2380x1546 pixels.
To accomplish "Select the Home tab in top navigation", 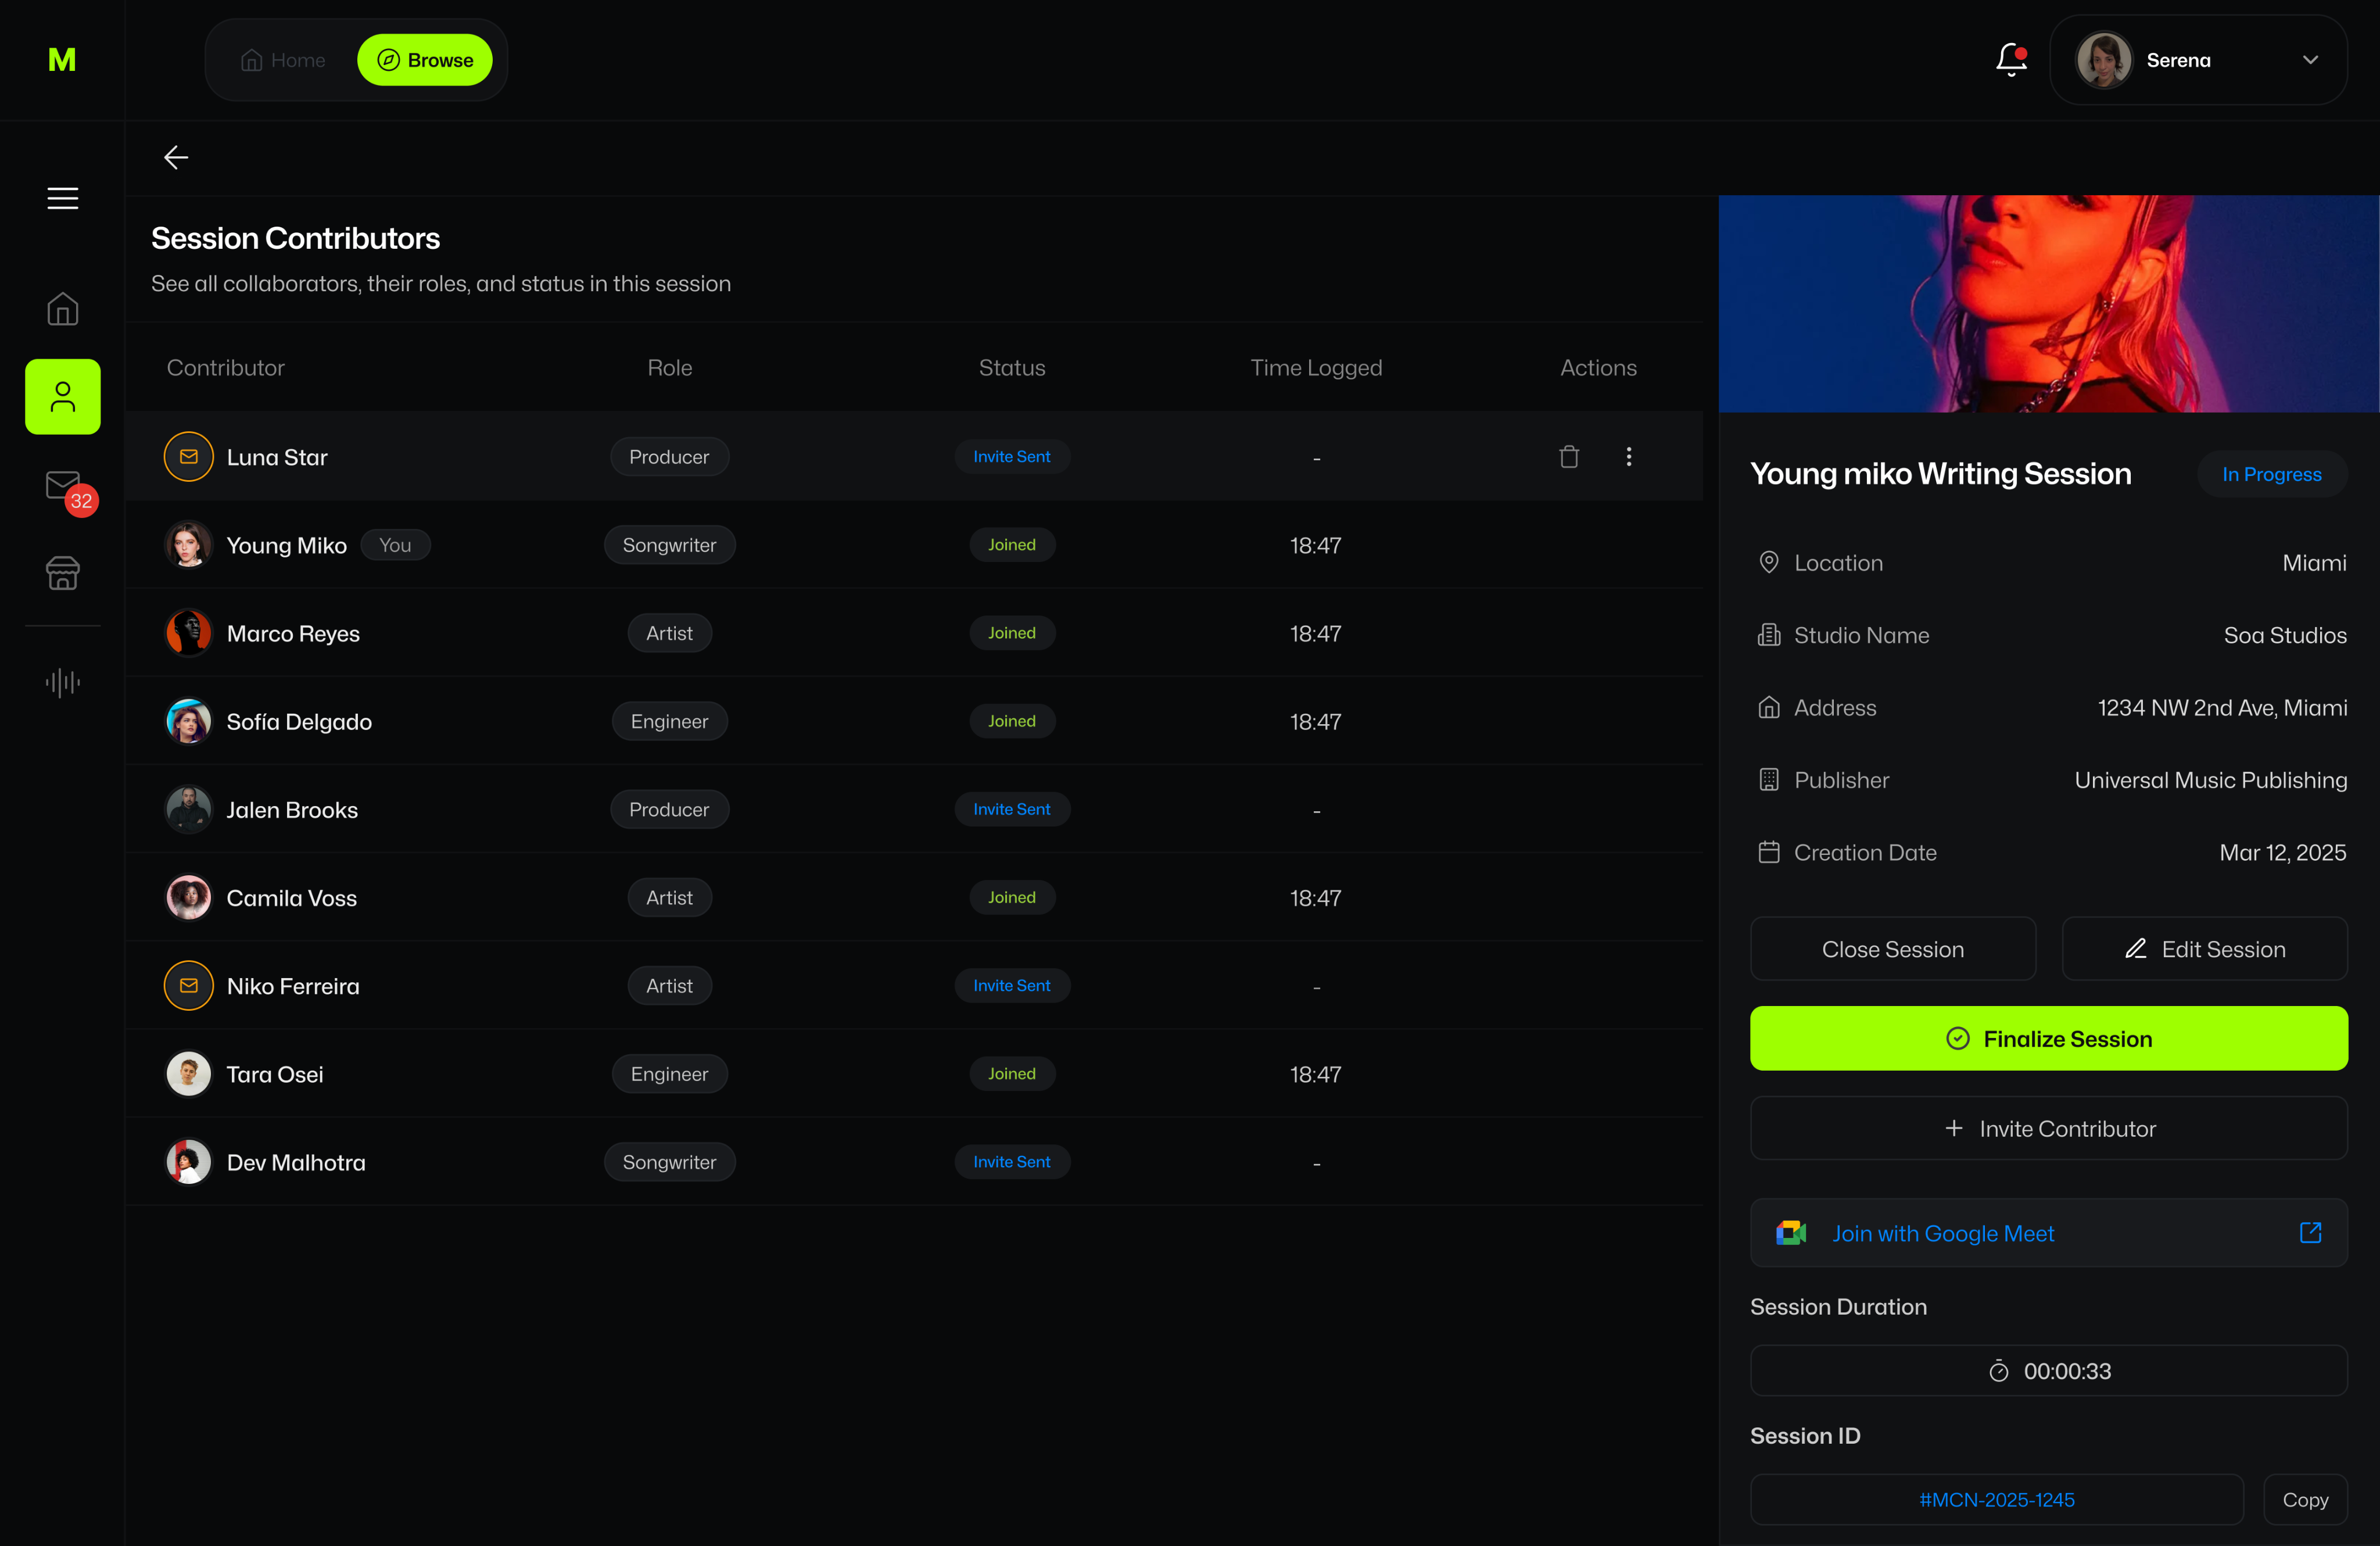I will (x=283, y=60).
